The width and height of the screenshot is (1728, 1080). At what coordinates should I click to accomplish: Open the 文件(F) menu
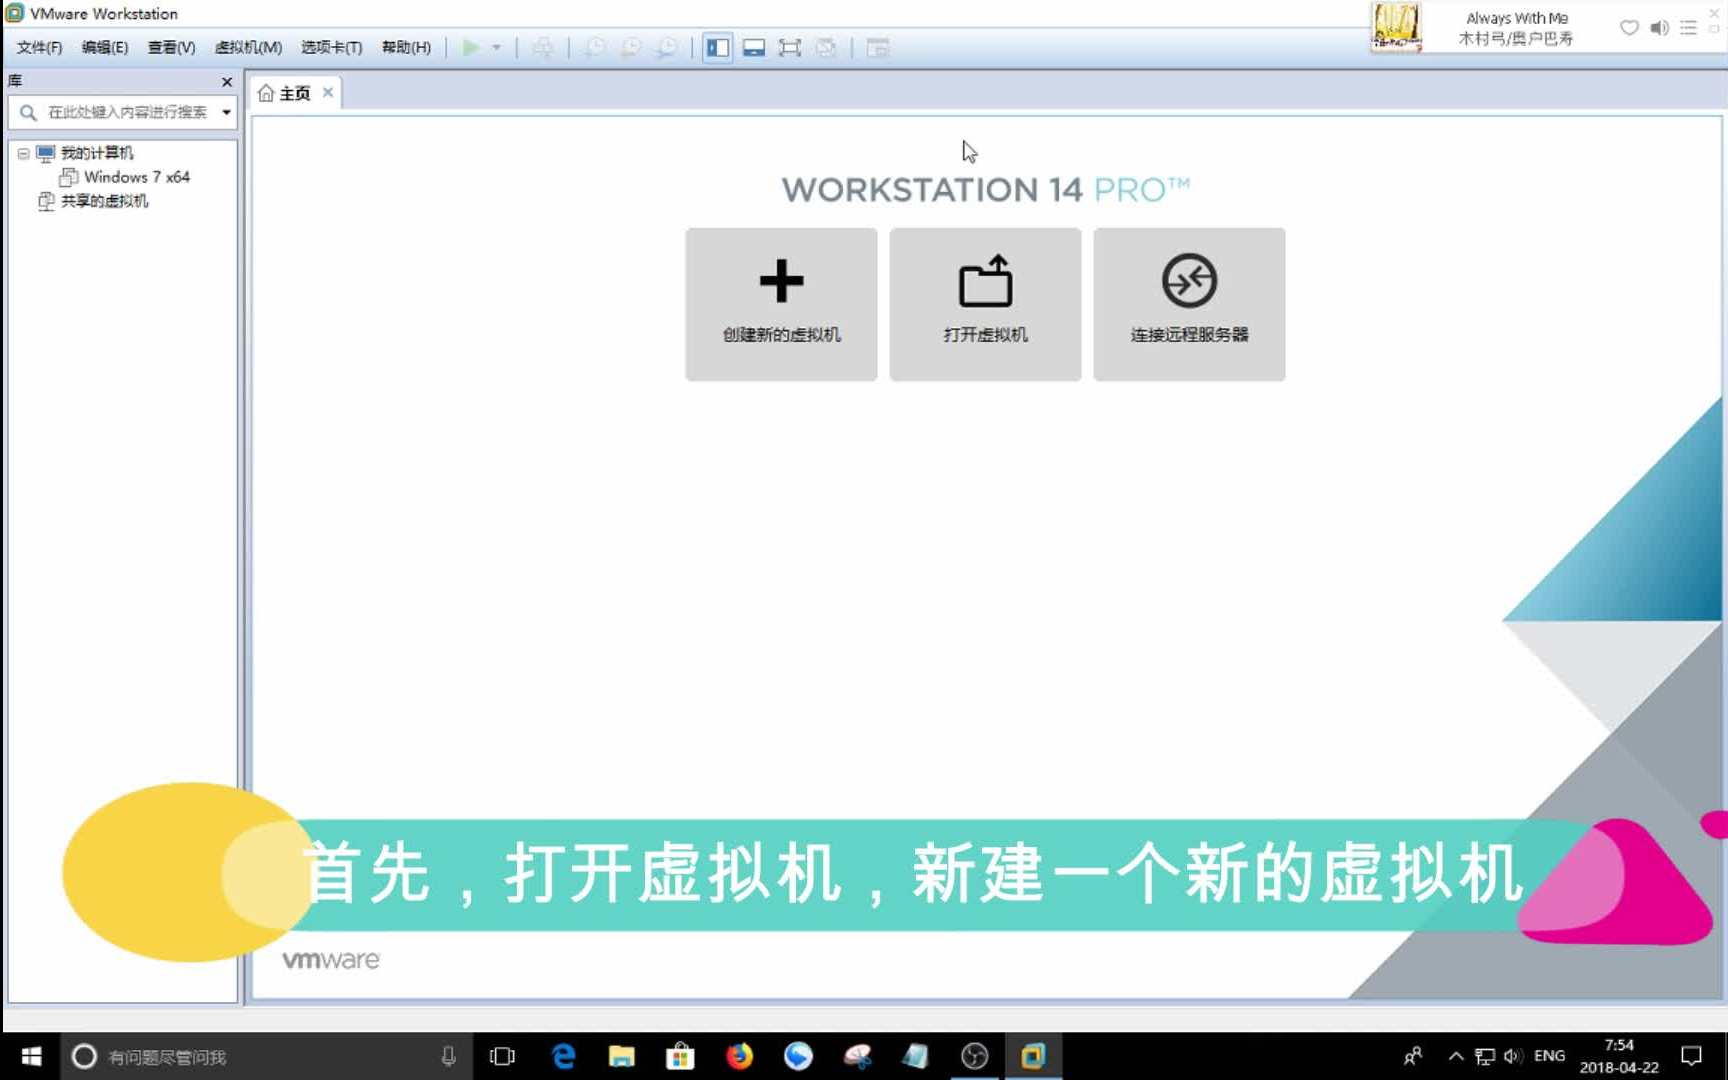click(39, 48)
